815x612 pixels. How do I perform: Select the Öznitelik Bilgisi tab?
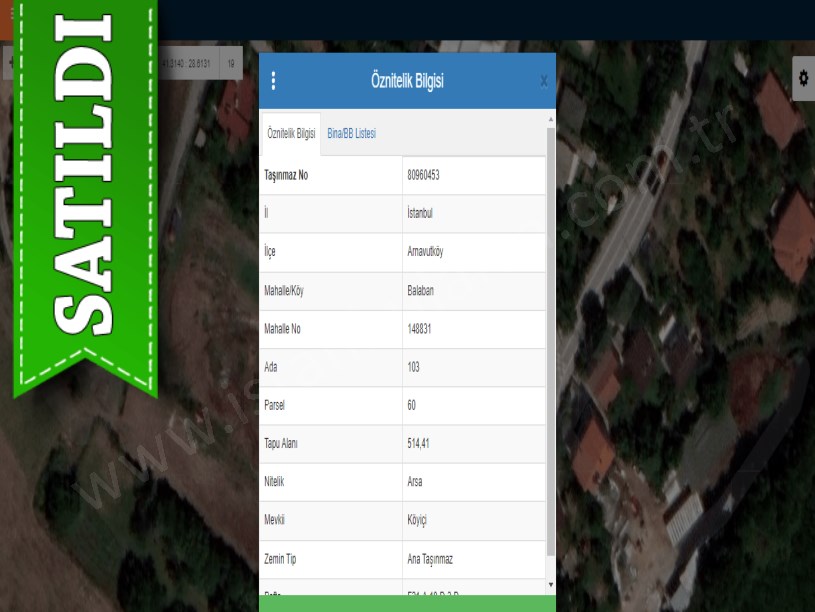point(291,134)
